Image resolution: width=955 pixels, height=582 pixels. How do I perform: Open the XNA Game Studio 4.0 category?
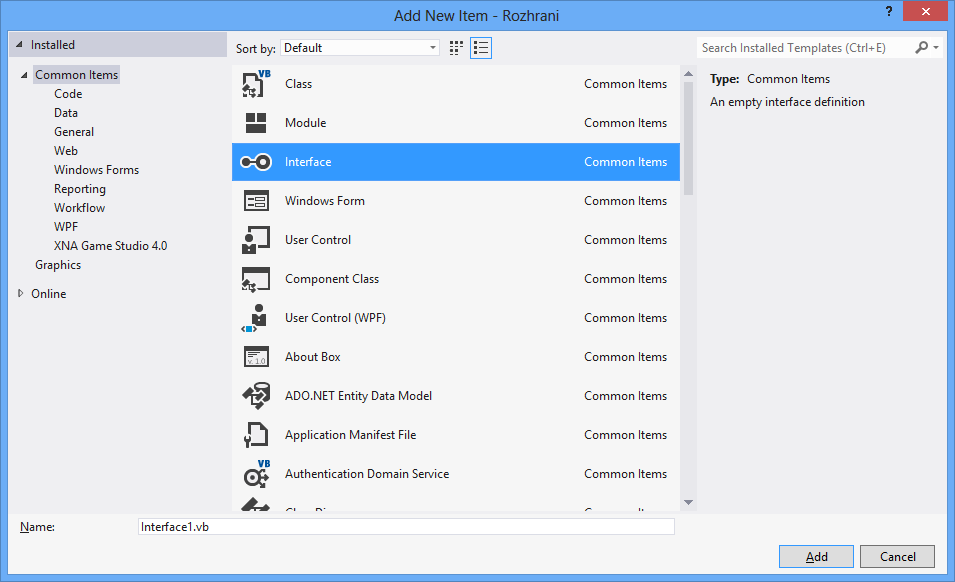pyautogui.click(x=110, y=246)
